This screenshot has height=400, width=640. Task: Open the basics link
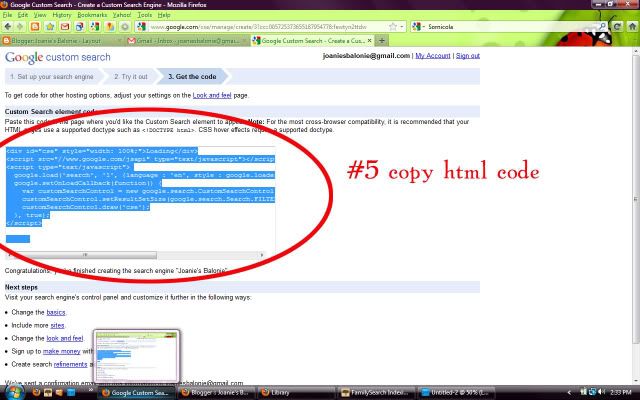click(x=56, y=313)
